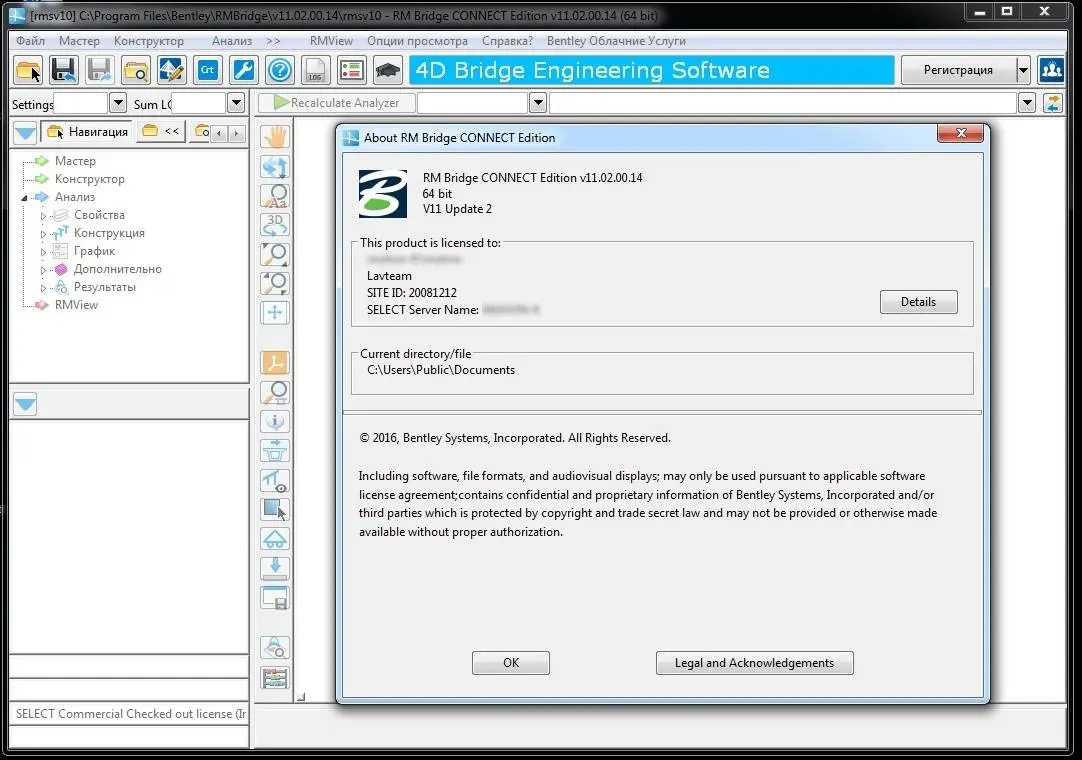Click the orange swap arrows icon at far right
The width and height of the screenshot is (1082, 760).
click(1052, 103)
